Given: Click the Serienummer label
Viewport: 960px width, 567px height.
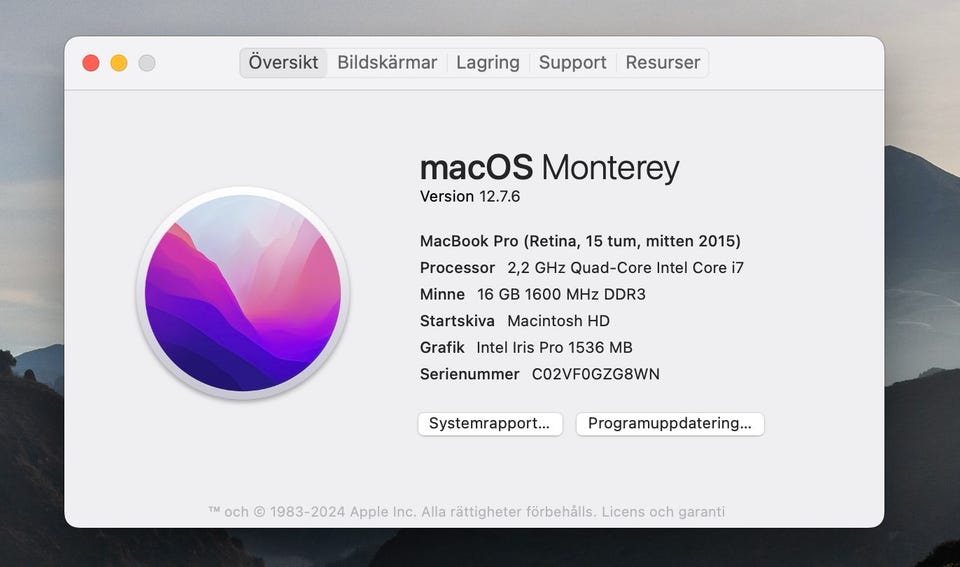Looking at the screenshot, I should (470, 374).
